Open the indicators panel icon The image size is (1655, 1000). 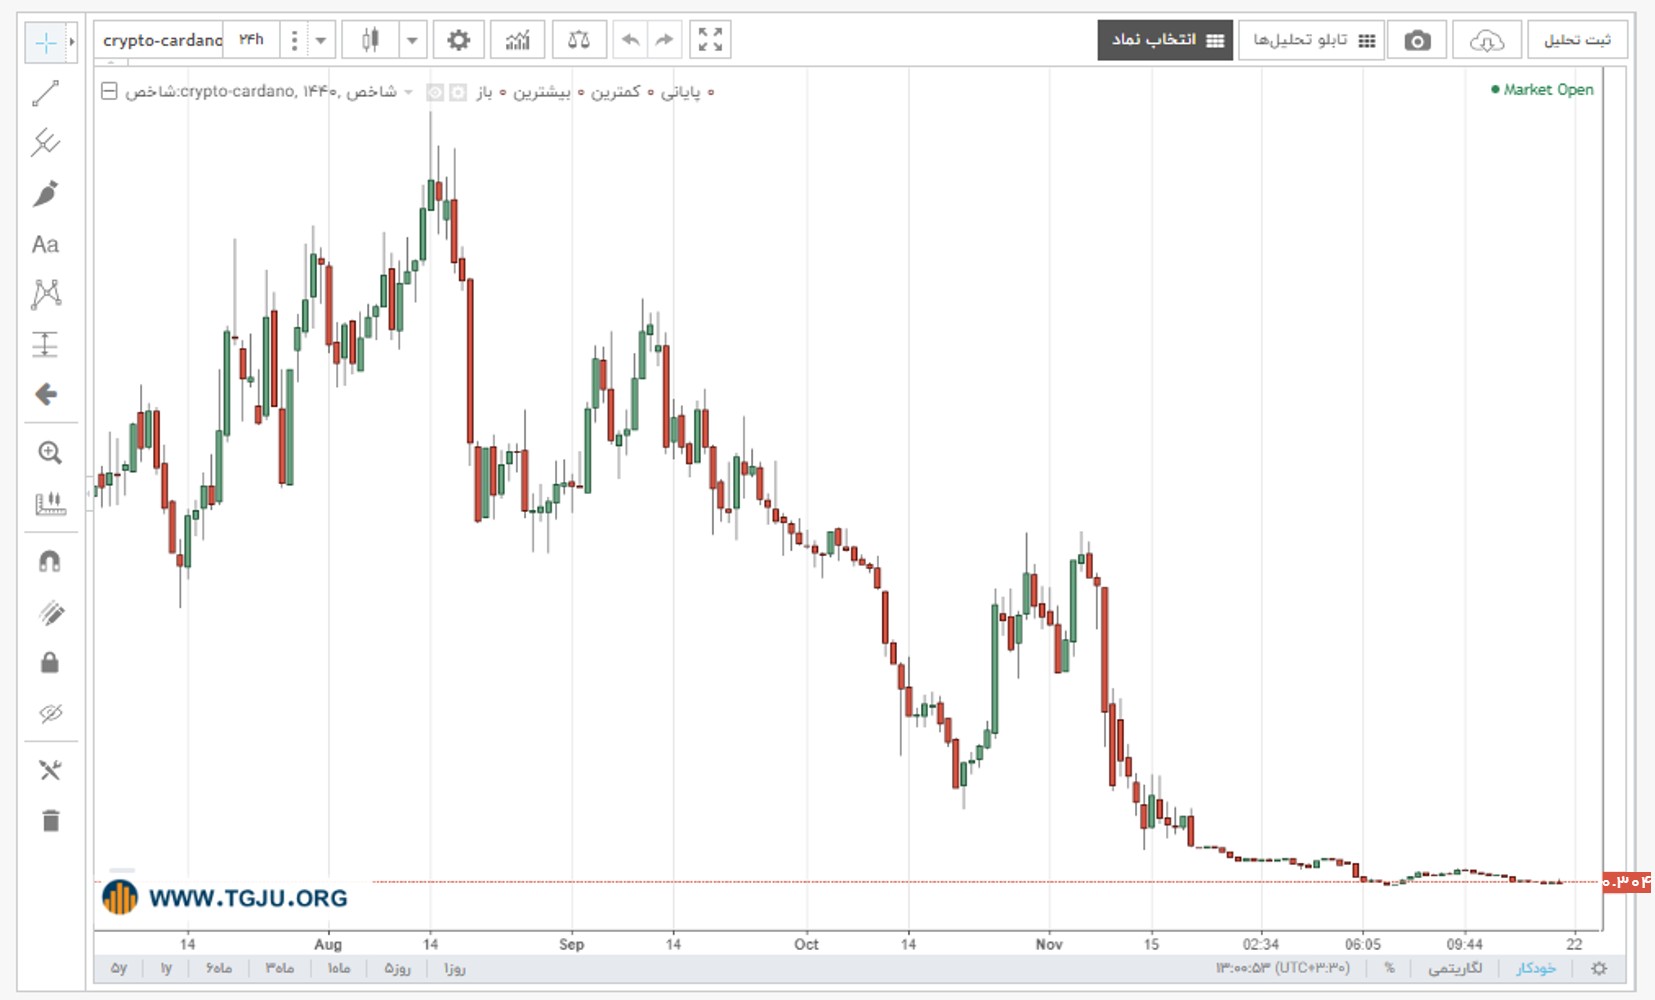click(518, 40)
